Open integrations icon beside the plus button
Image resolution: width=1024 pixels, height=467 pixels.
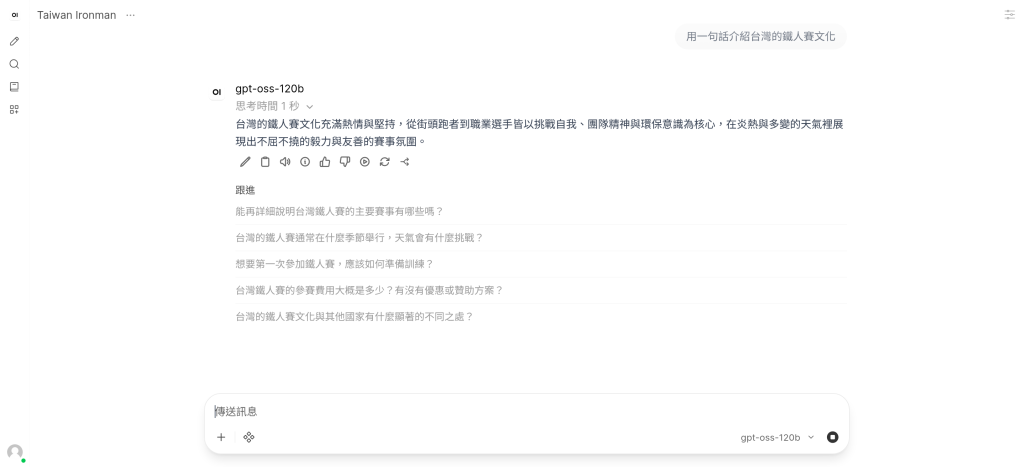249,437
